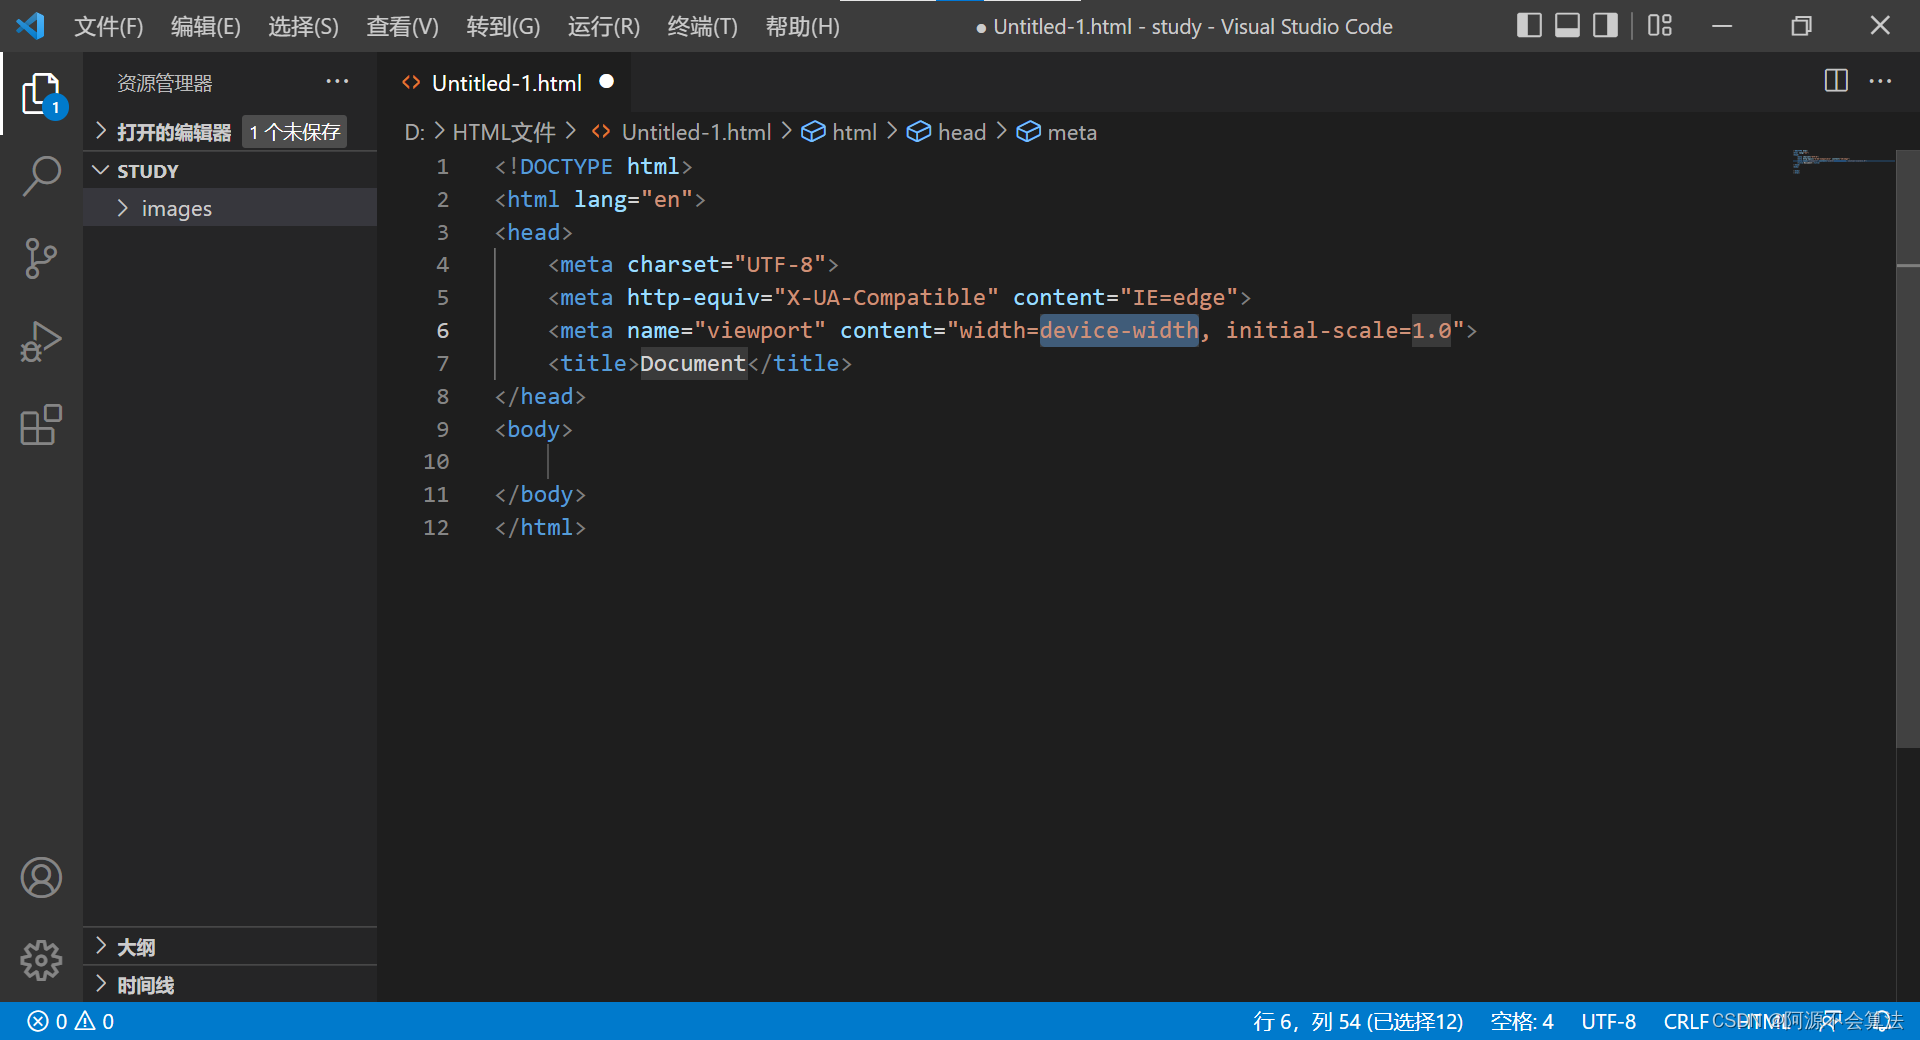Screen dimensions: 1920x1040
Task: Click the unsaved dot on Untitled-1.html tab
Action: 606,82
